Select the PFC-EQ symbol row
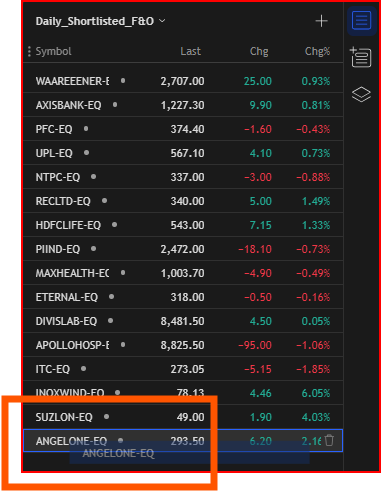This screenshot has width=381, height=491. (183, 129)
